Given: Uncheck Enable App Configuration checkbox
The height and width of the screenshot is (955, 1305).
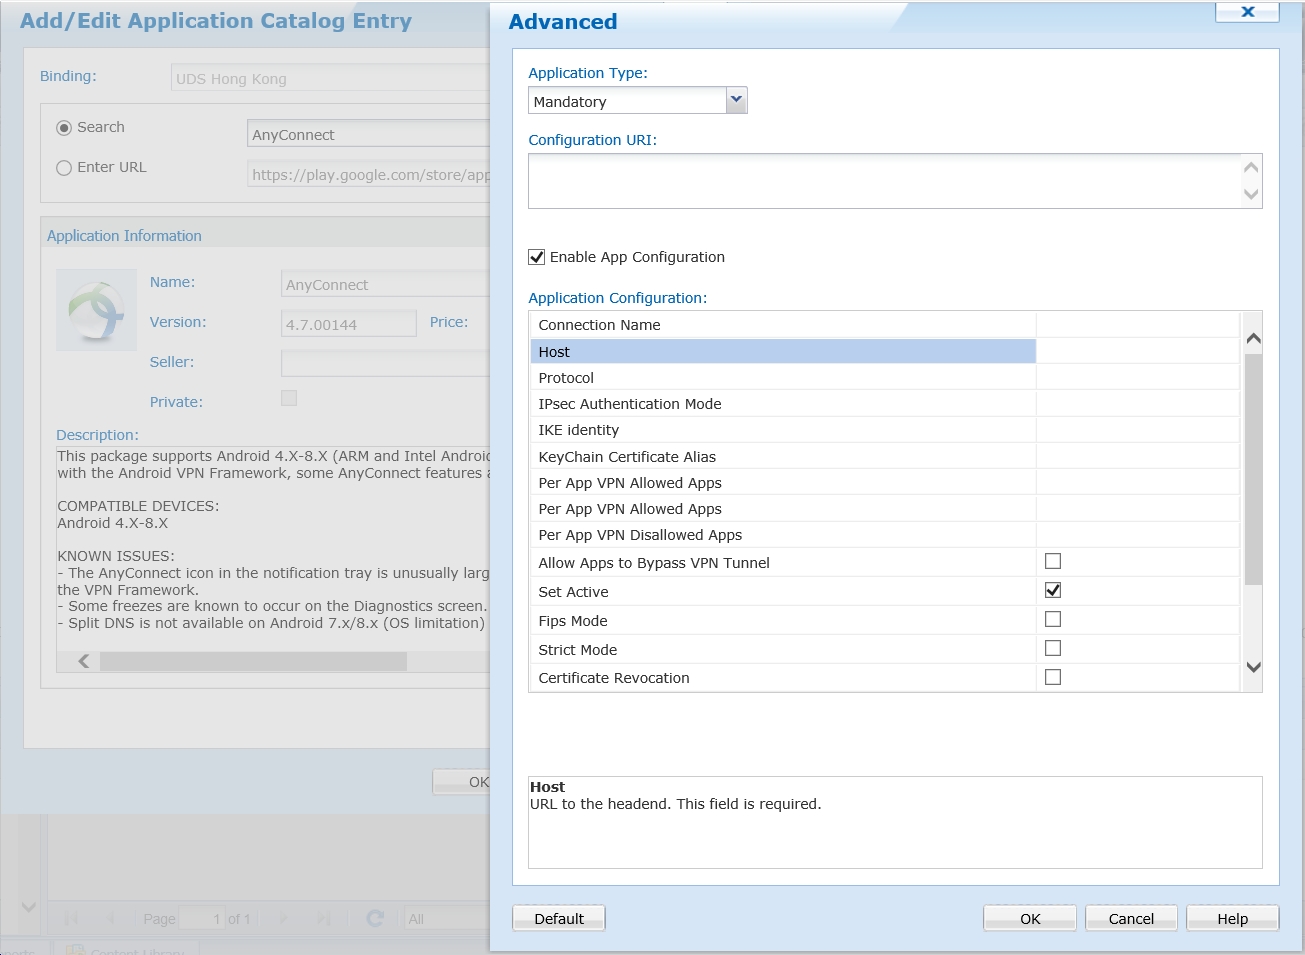Looking at the screenshot, I should [537, 257].
